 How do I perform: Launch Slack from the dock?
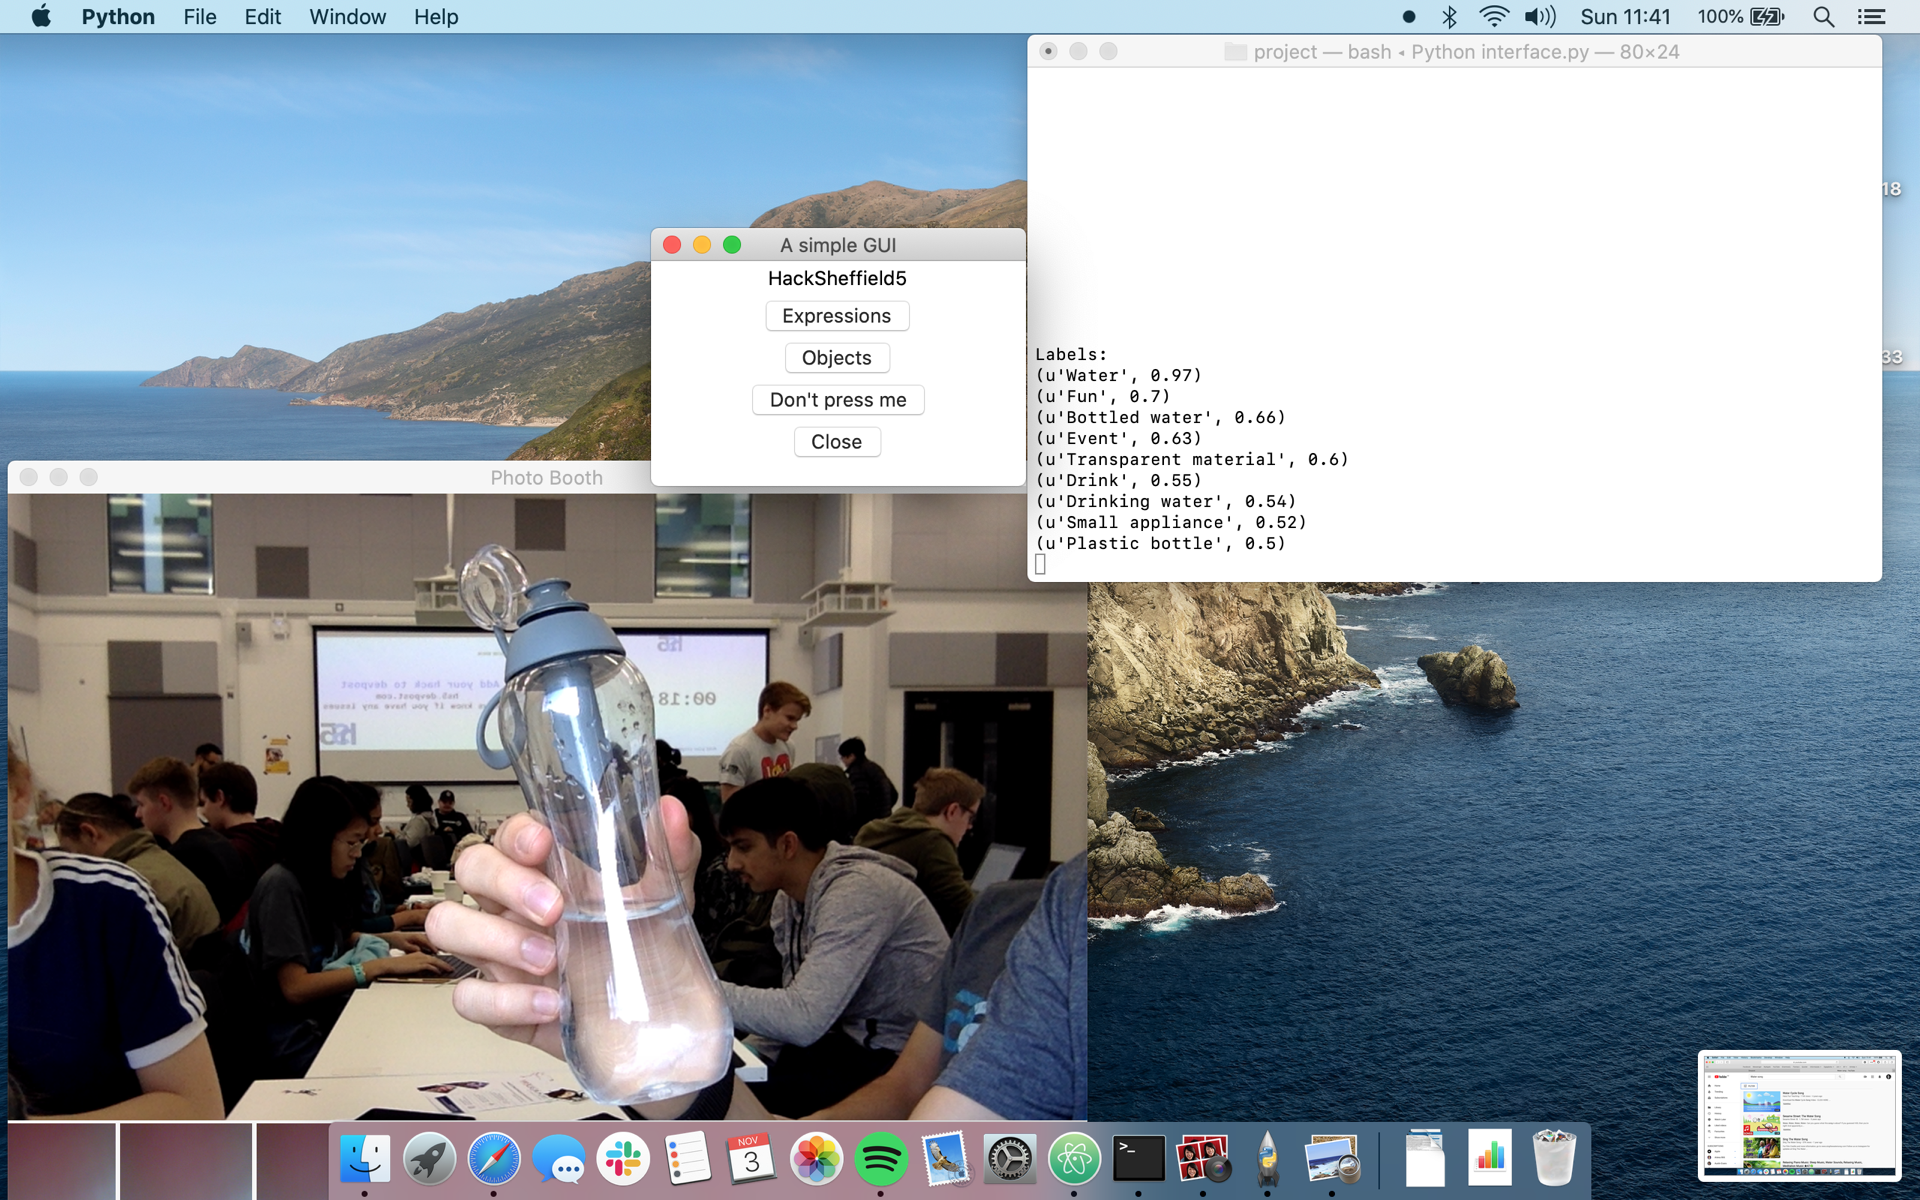(x=623, y=1159)
